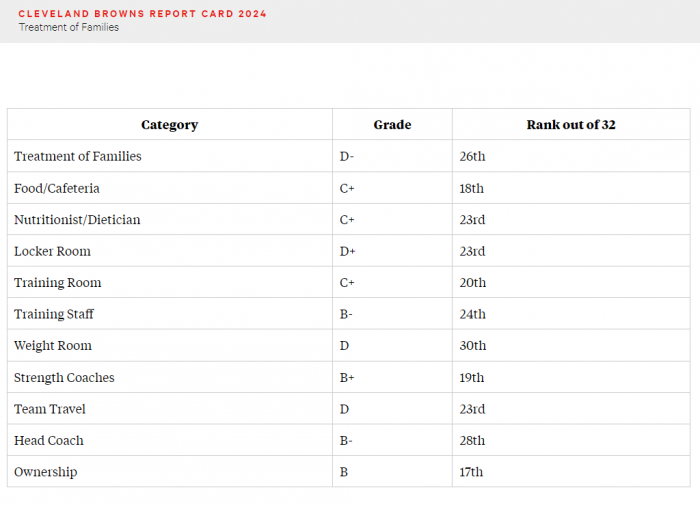Image resolution: width=700 pixels, height=505 pixels.
Task: Click the Weight Room D grade cell
Action: (x=392, y=346)
